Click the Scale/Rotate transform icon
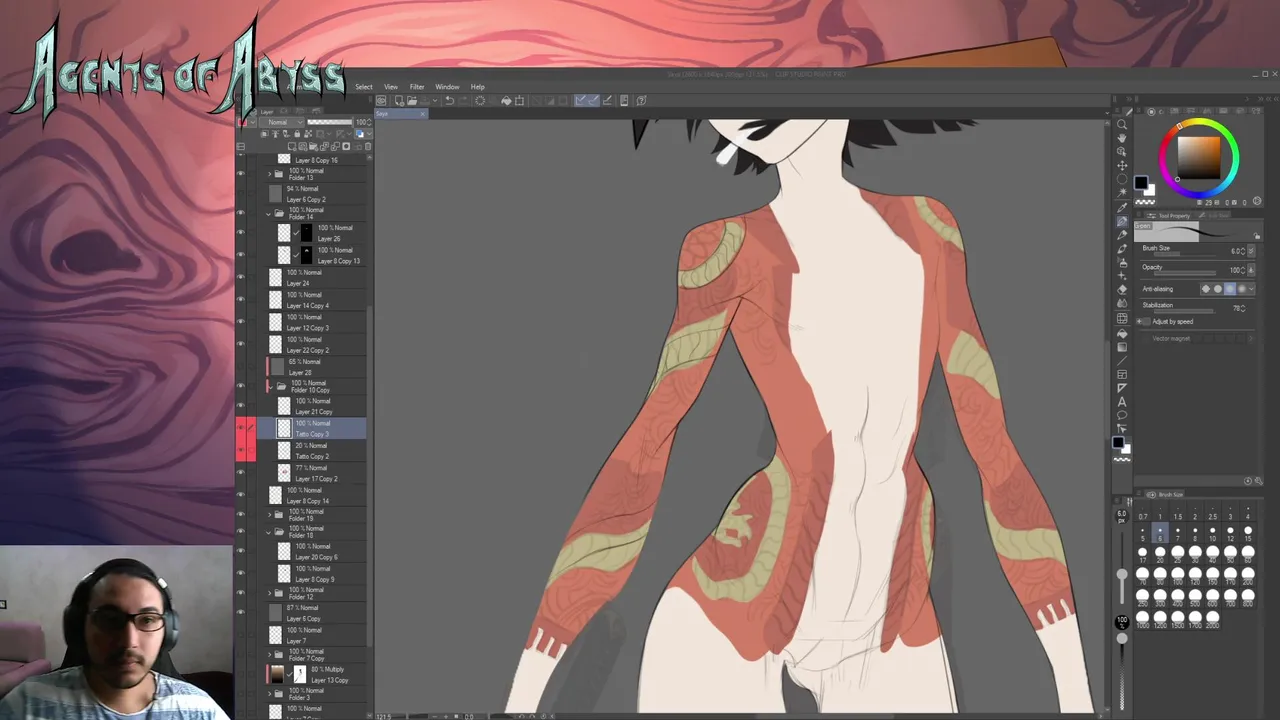Screen dimensions: 1280x720 coord(520,100)
